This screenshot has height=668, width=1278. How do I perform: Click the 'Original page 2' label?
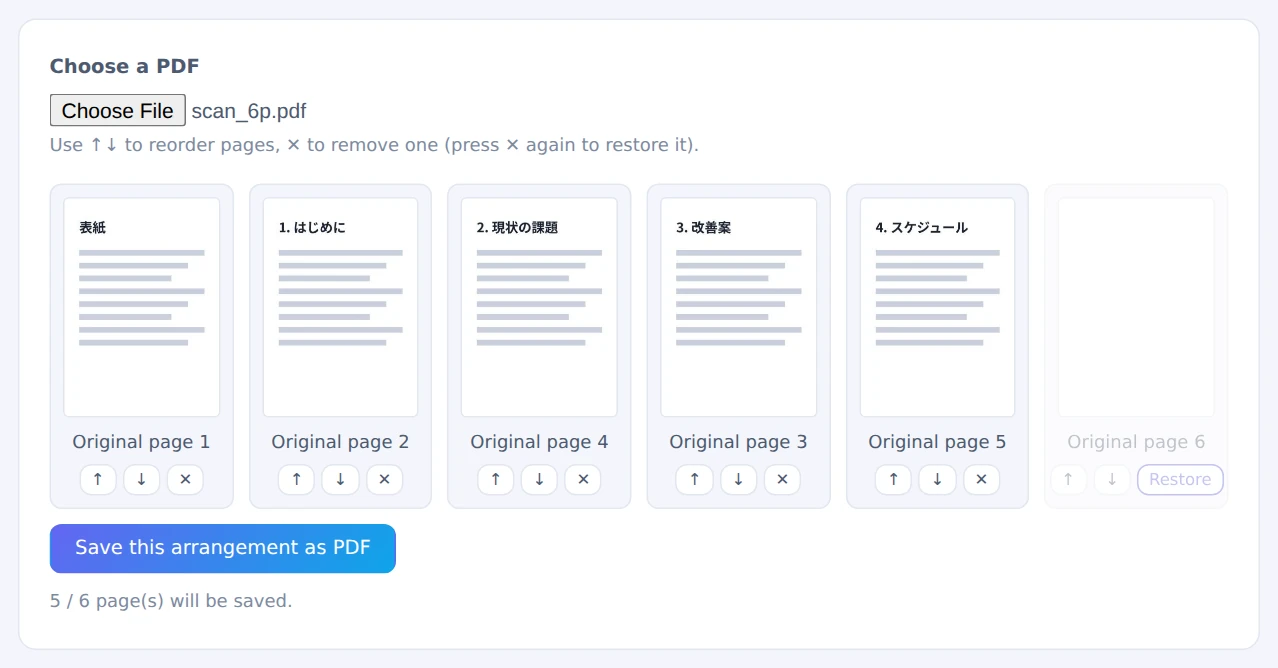pos(340,442)
